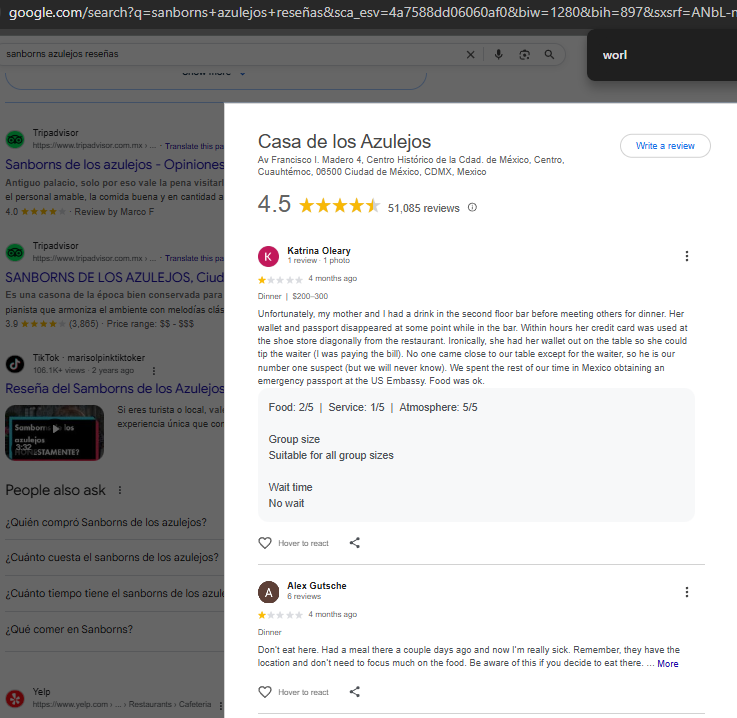Click the Write a review button
The height and width of the screenshot is (718, 737).
click(x=665, y=146)
